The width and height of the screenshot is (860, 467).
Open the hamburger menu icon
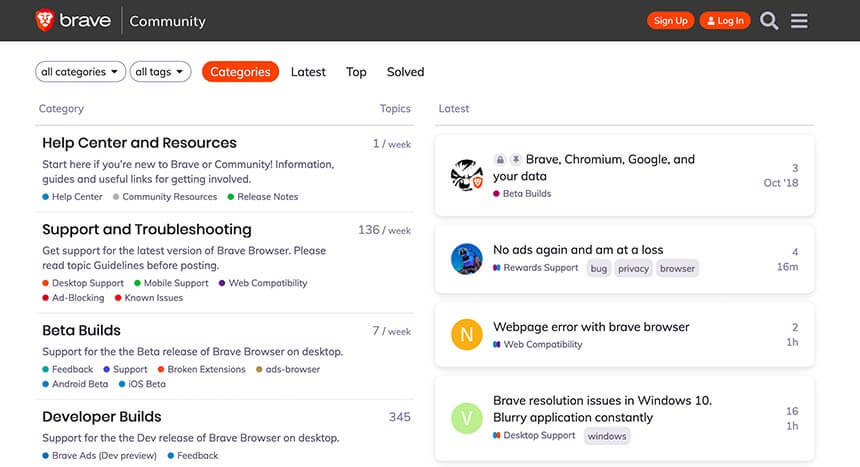(799, 21)
